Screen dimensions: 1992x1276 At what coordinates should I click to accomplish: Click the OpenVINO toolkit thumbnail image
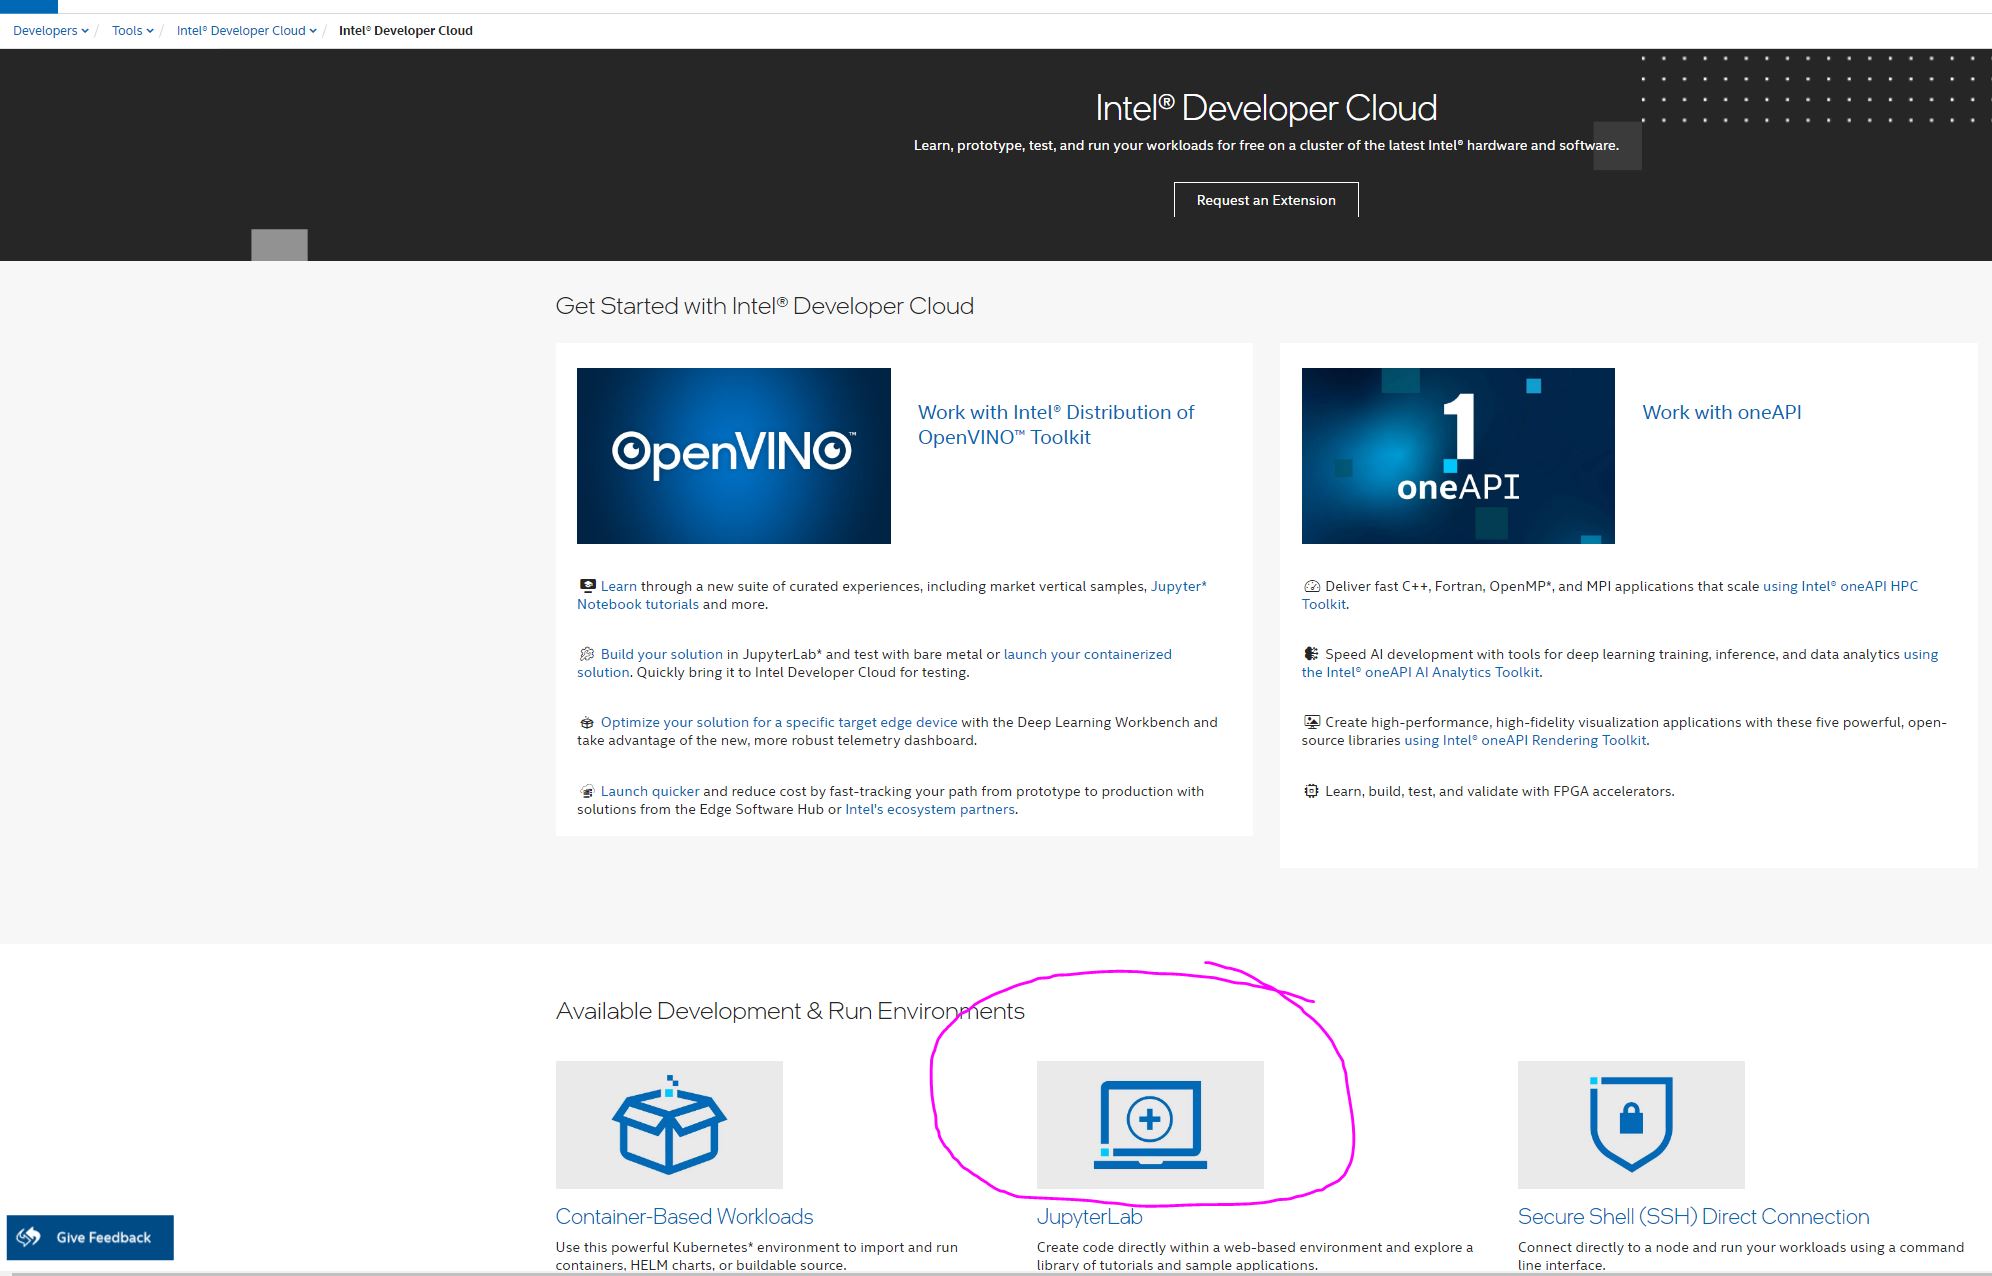point(733,455)
